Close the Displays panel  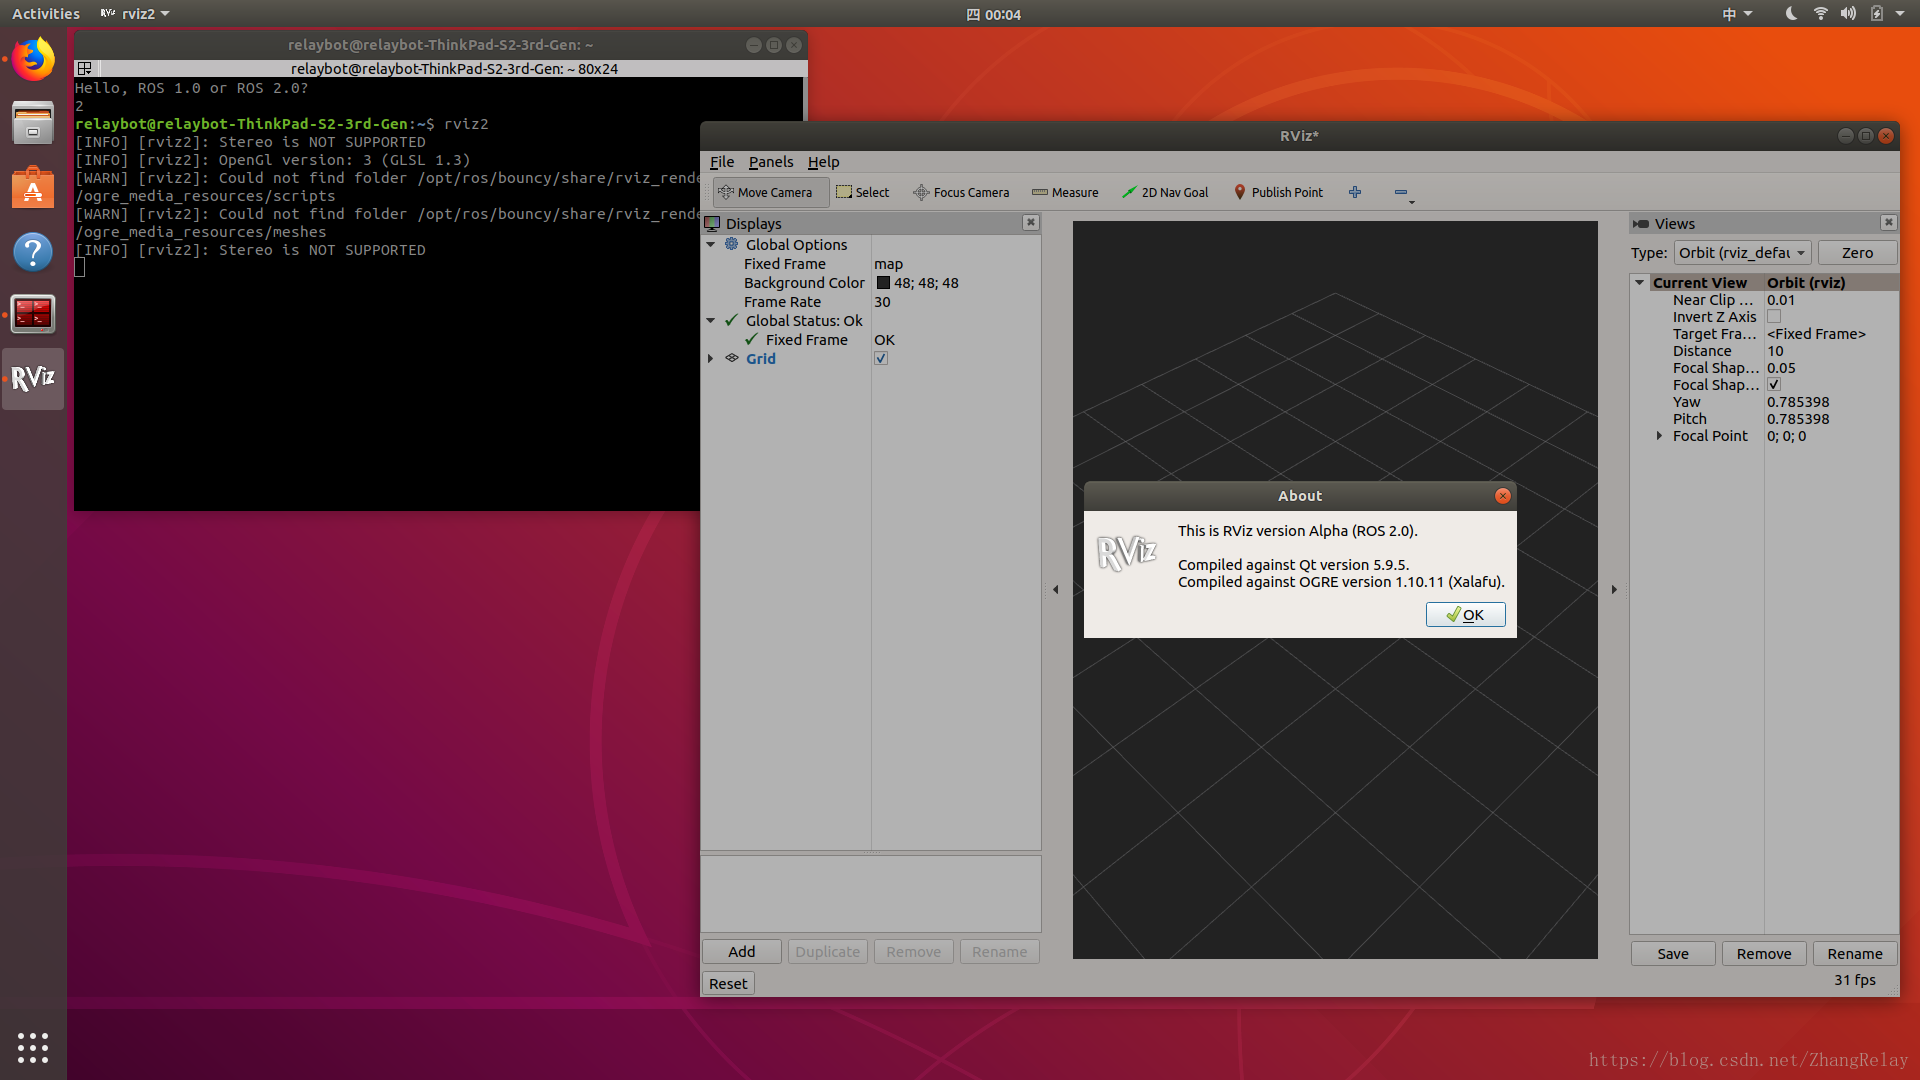pyautogui.click(x=1030, y=223)
